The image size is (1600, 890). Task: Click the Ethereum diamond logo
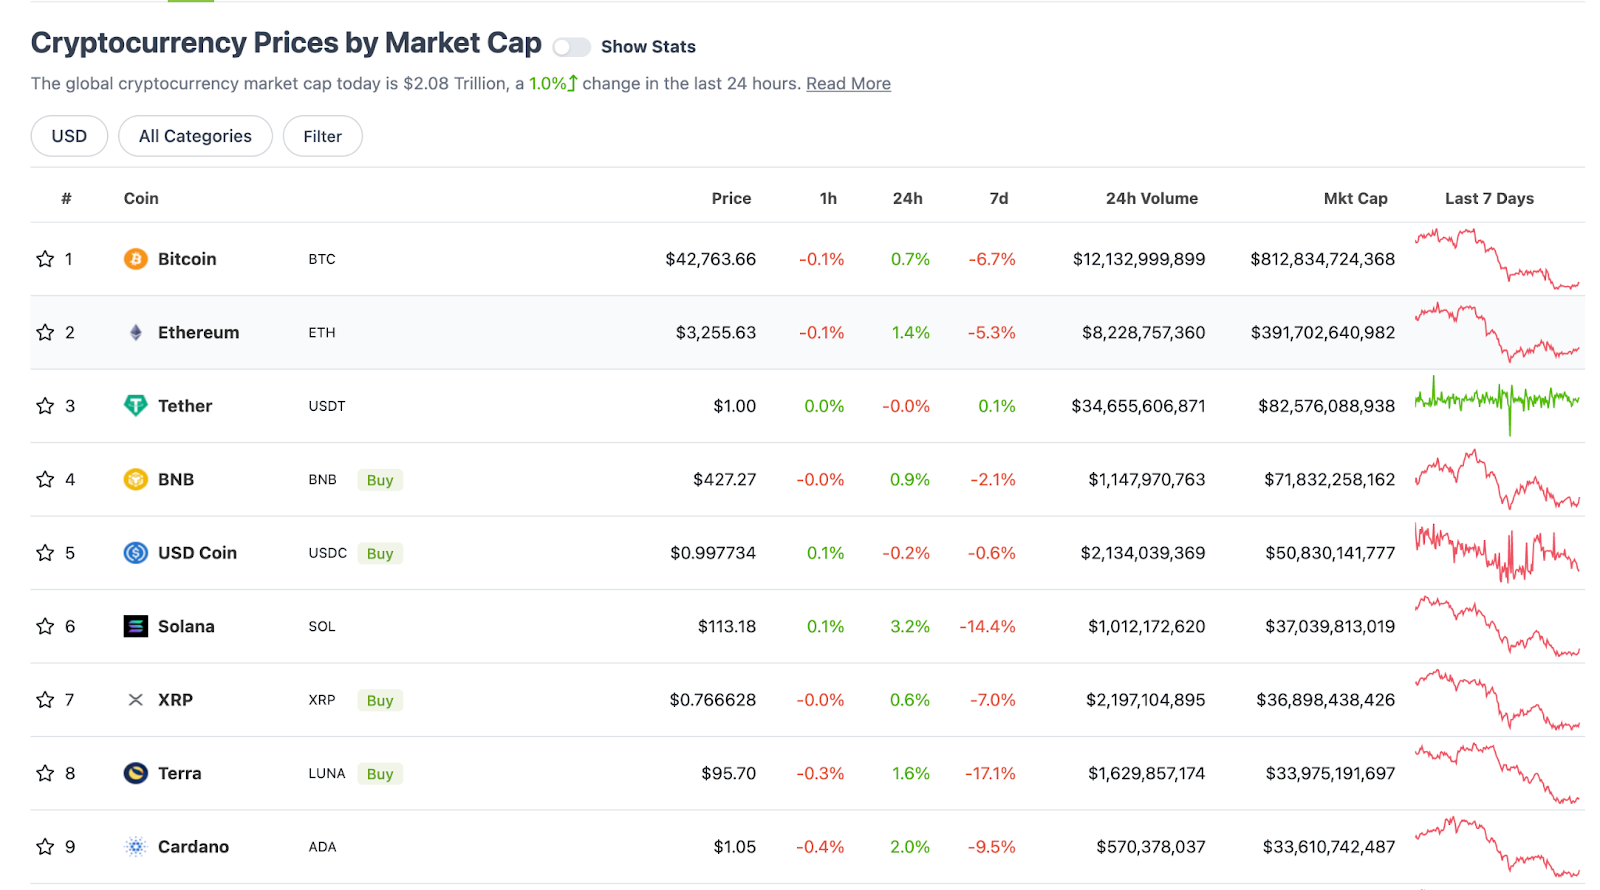tap(136, 332)
